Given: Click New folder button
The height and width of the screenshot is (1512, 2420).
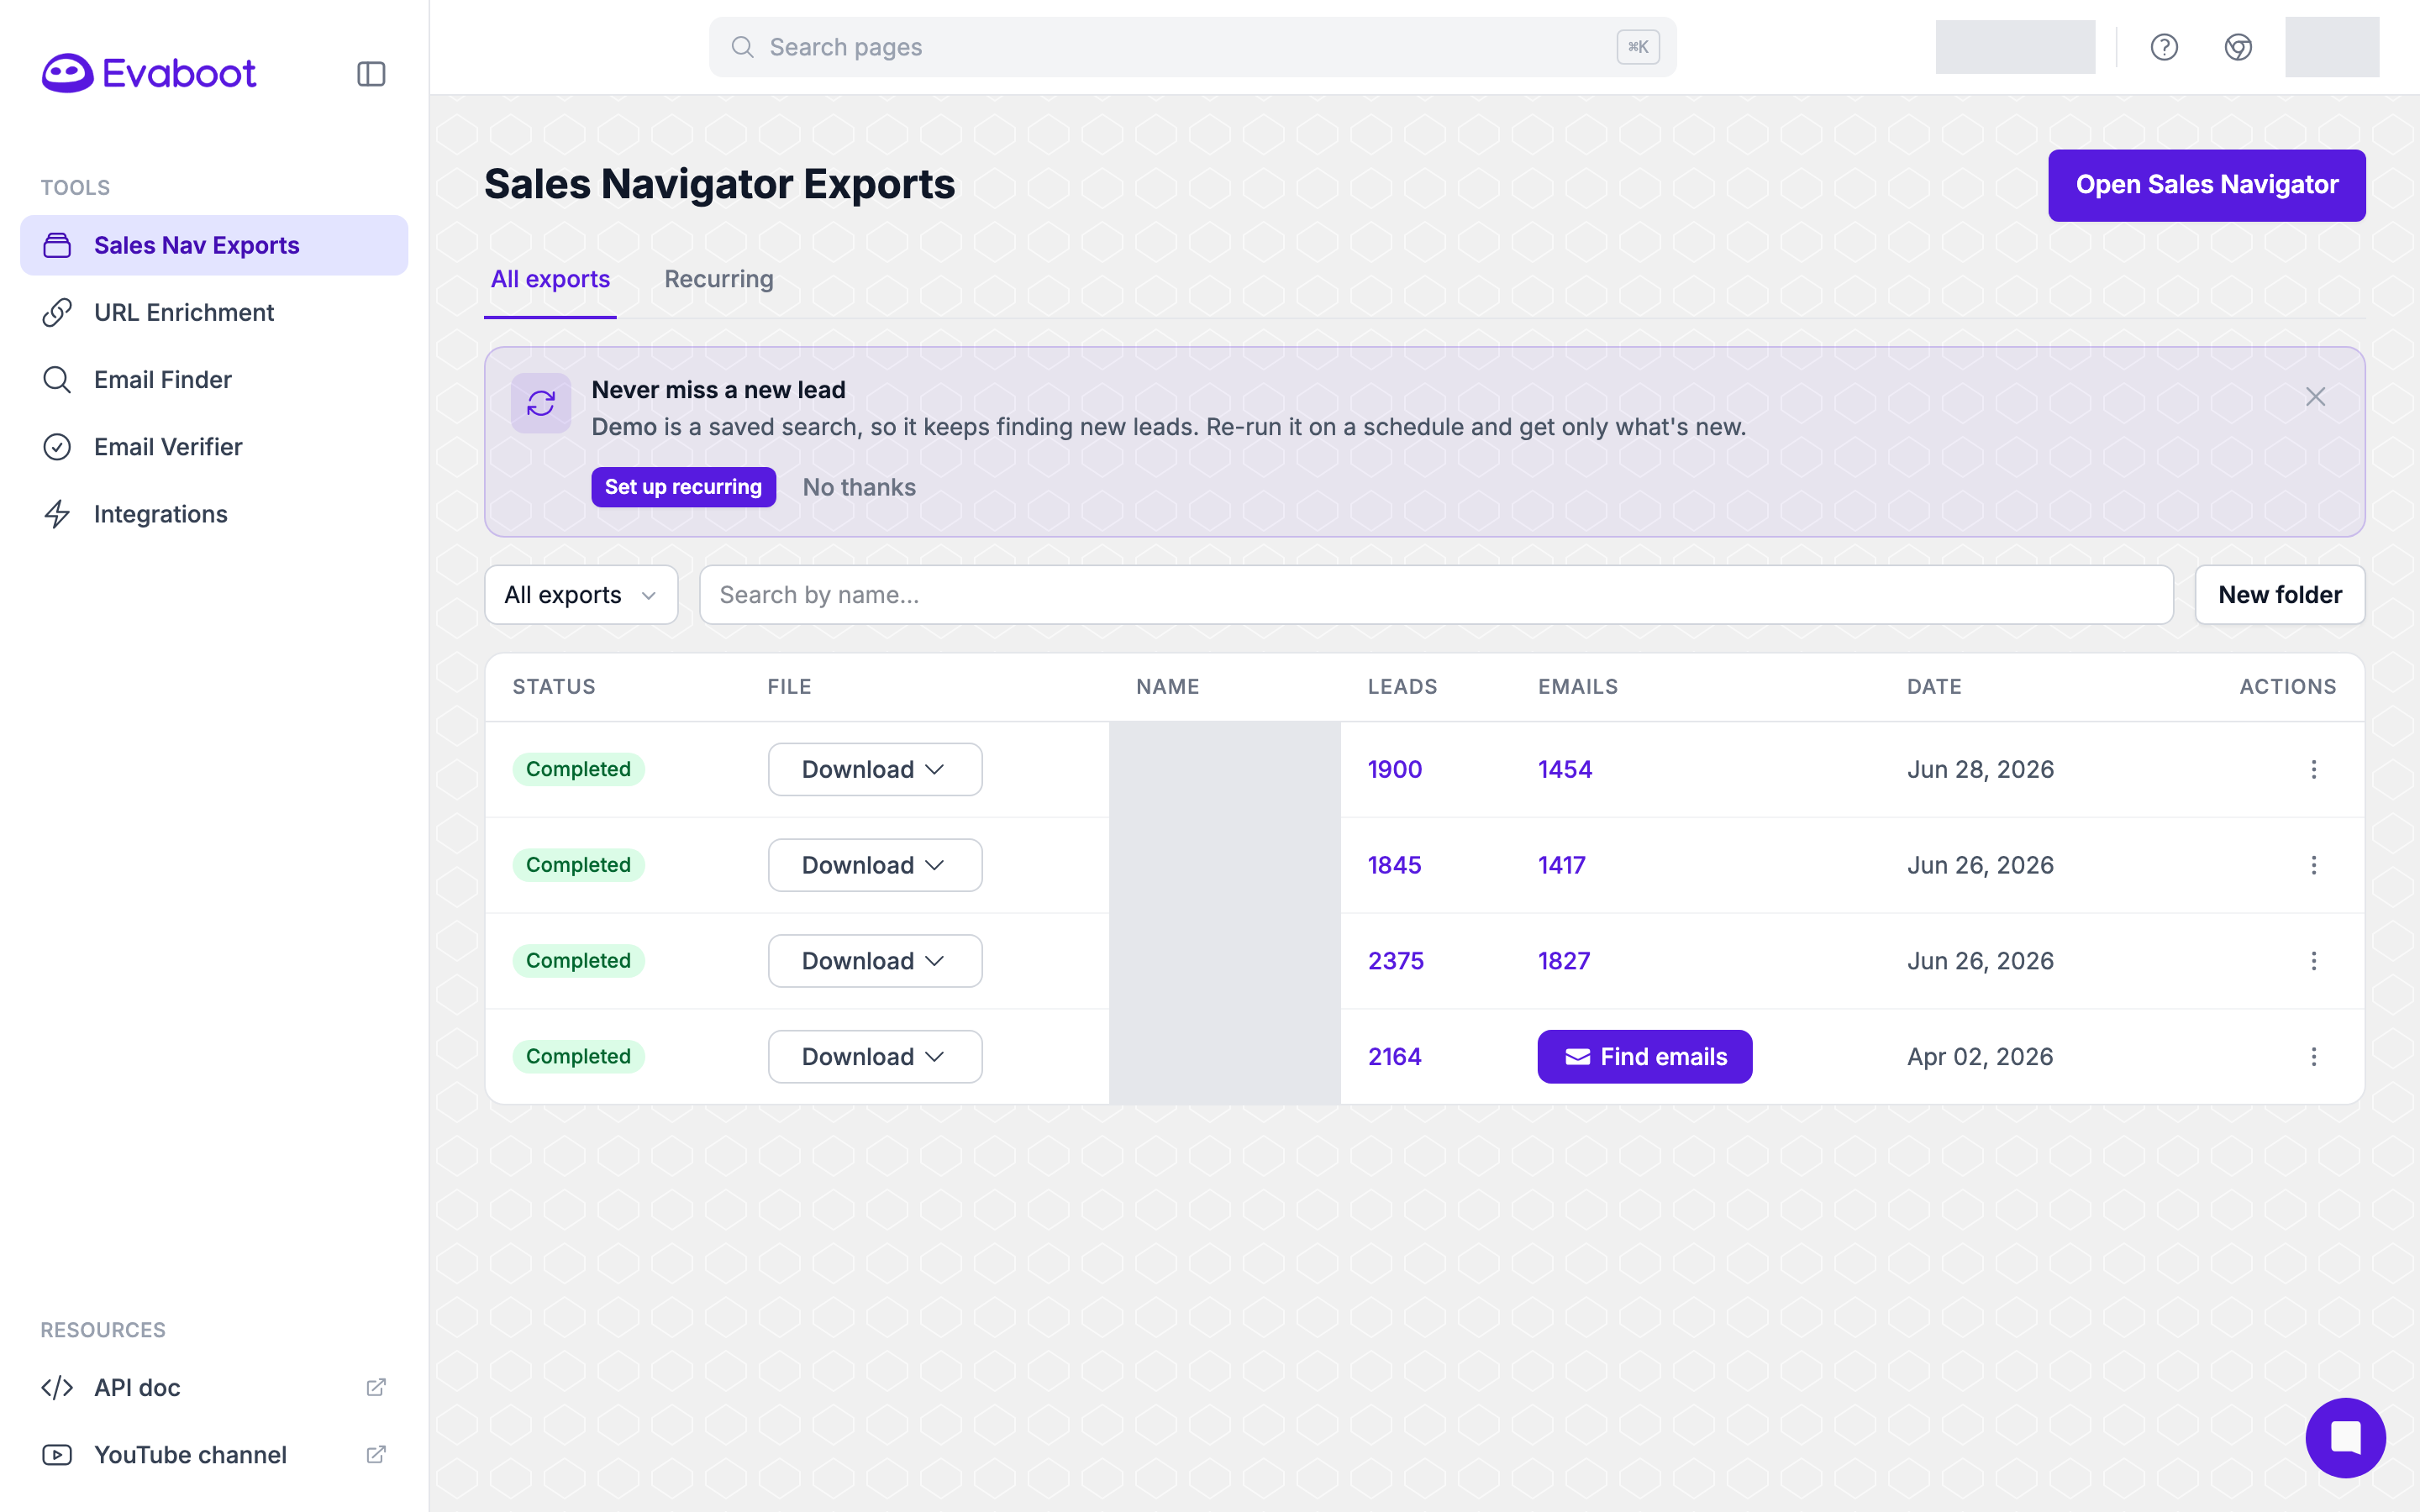Looking at the screenshot, I should click(2280, 595).
